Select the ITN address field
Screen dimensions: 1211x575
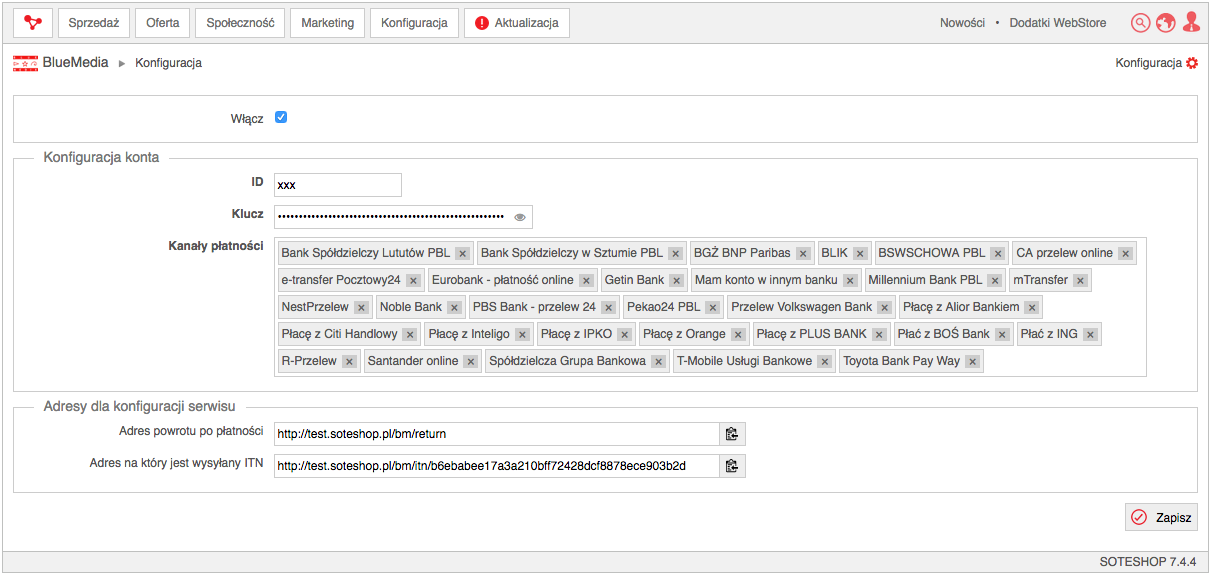pyautogui.click(x=497, y=466)
